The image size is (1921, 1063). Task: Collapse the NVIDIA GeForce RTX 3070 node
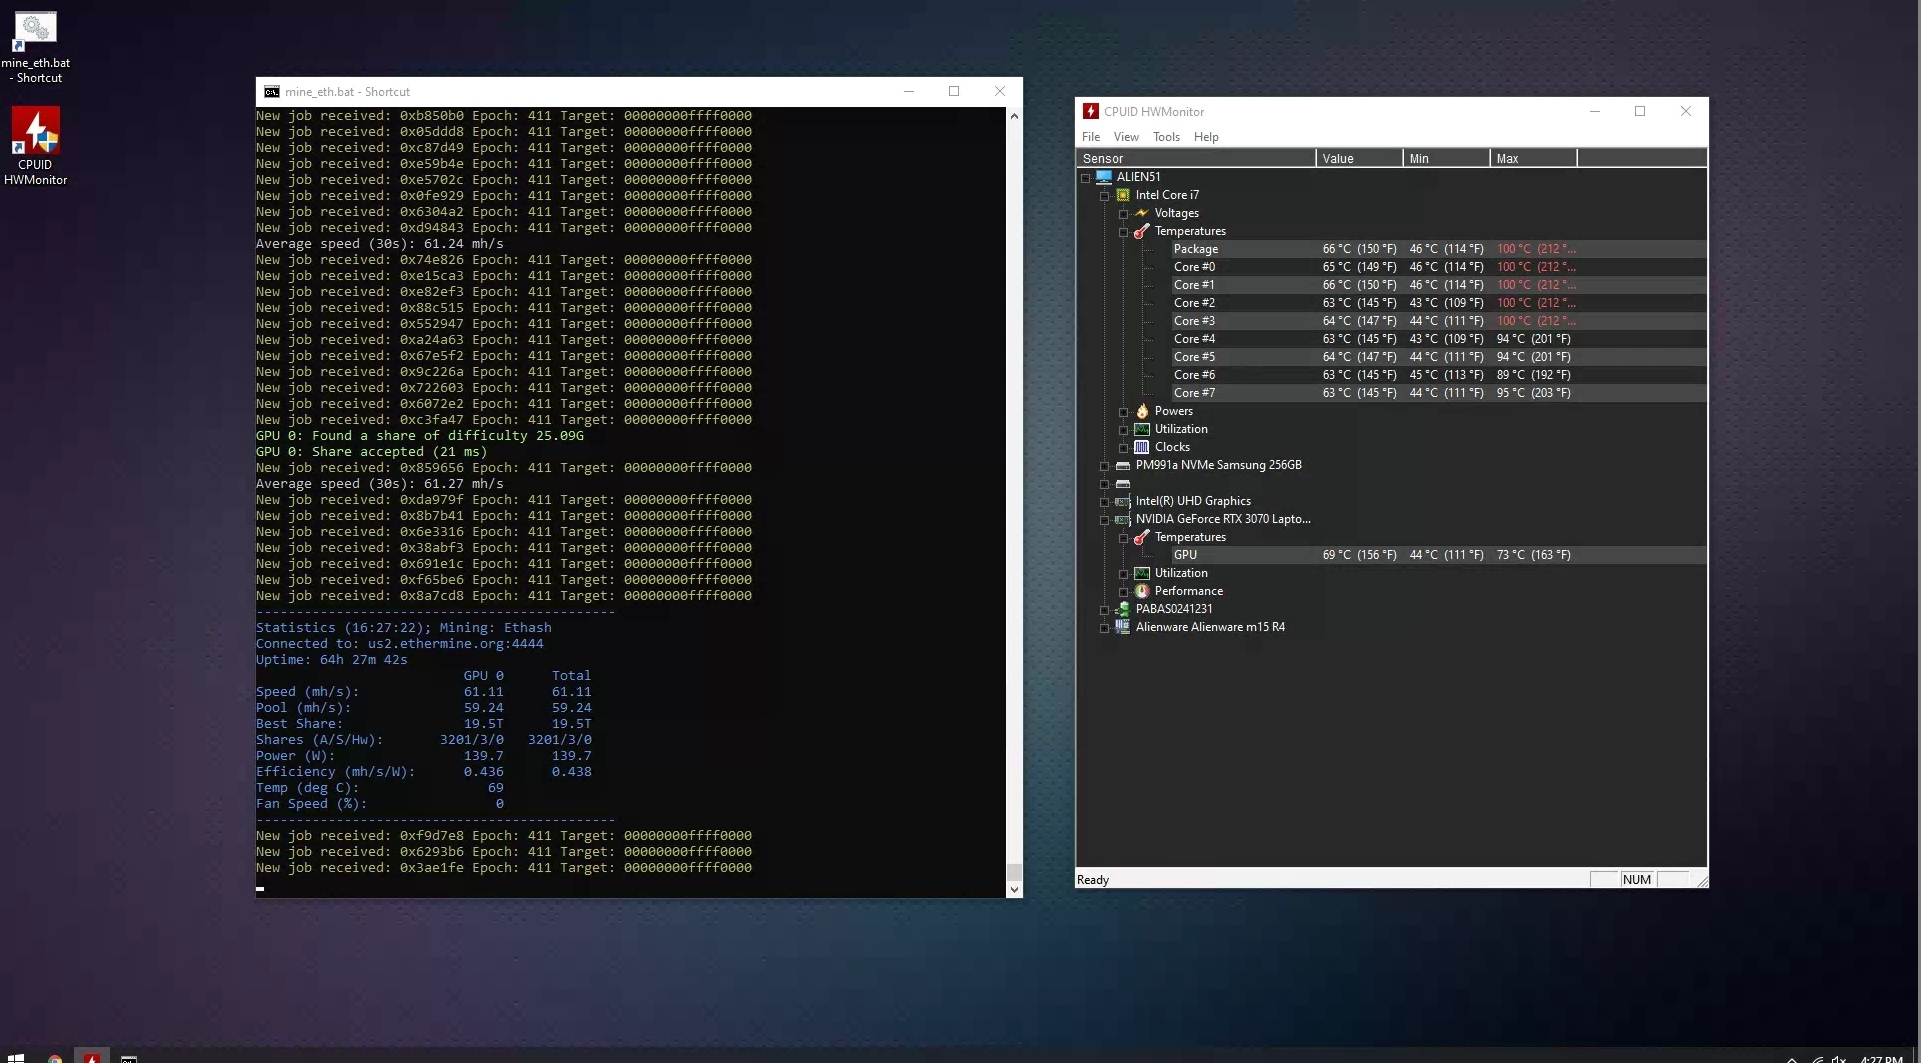[1104, 520]
